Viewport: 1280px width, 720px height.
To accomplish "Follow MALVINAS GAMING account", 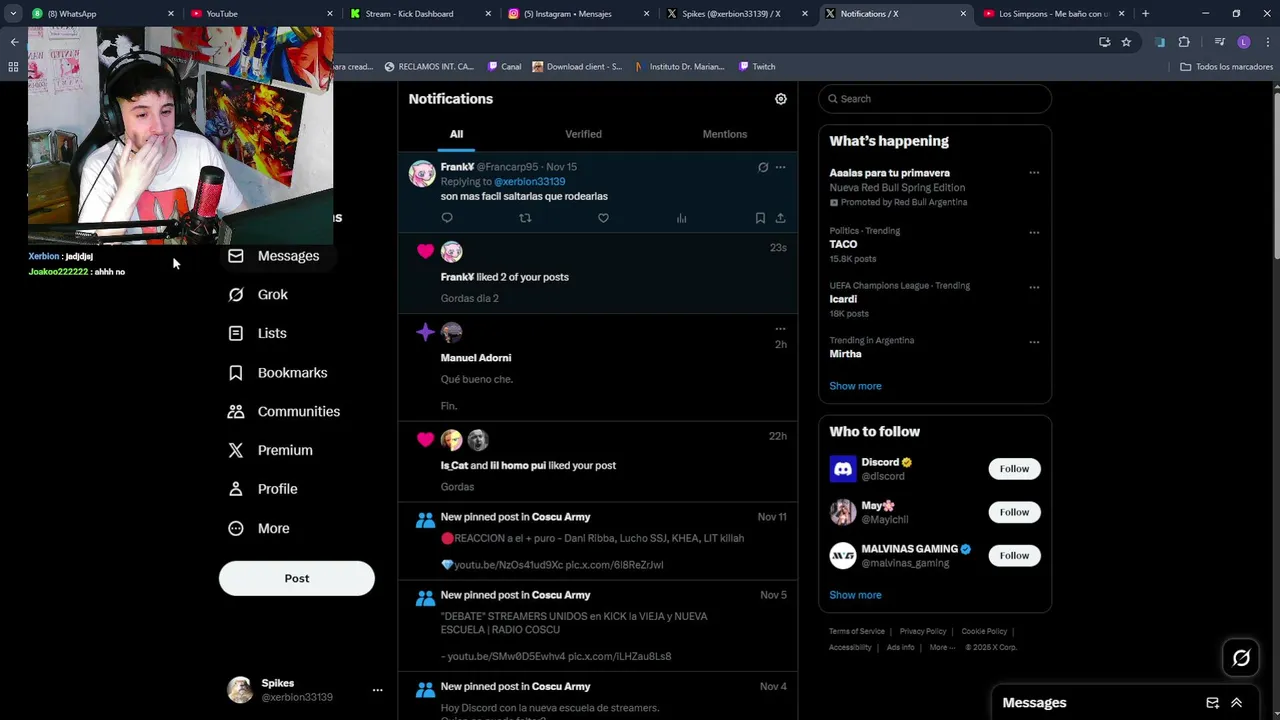I will tap(1014, 556).
